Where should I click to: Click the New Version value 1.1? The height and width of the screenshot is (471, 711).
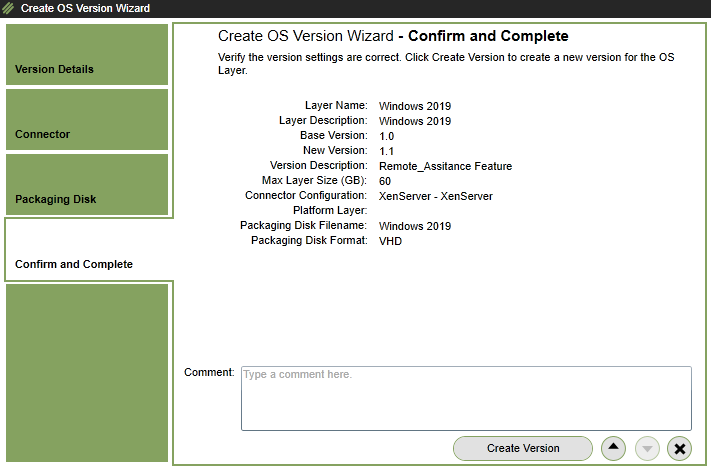[x=387, y=151]
